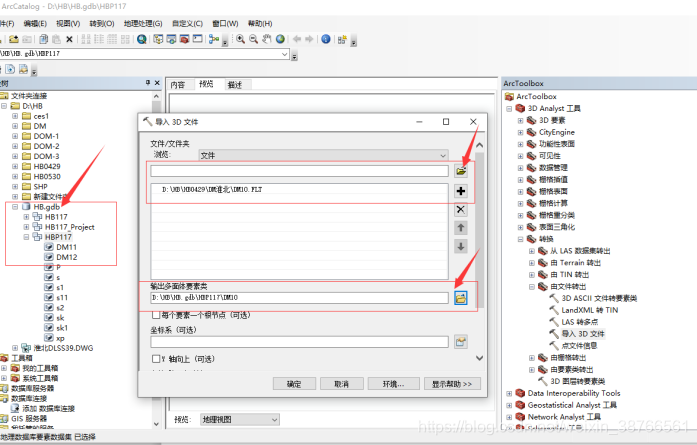Open the 浏览 文件 dropdown in the dialog
The image size is (697, 445).
tap(323, 155)
